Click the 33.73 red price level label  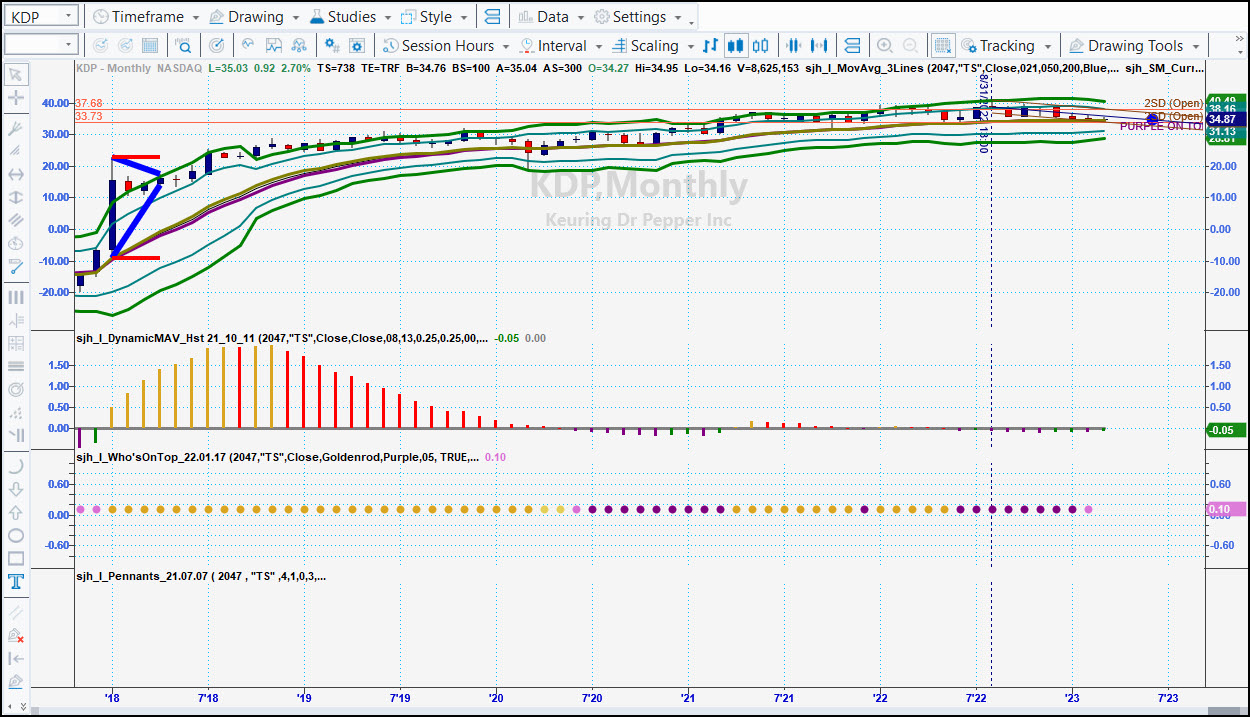pos(89,116)
